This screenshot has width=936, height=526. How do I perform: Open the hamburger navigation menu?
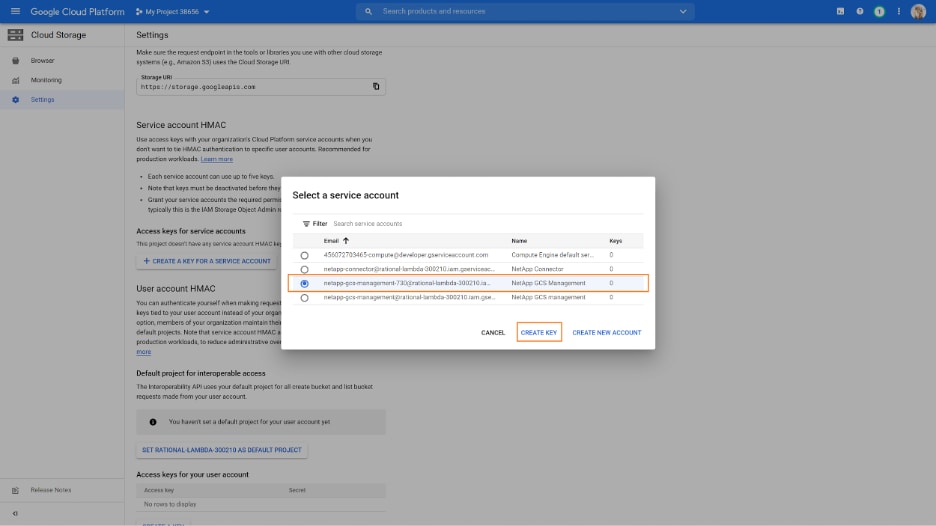(x=15, y=11)
